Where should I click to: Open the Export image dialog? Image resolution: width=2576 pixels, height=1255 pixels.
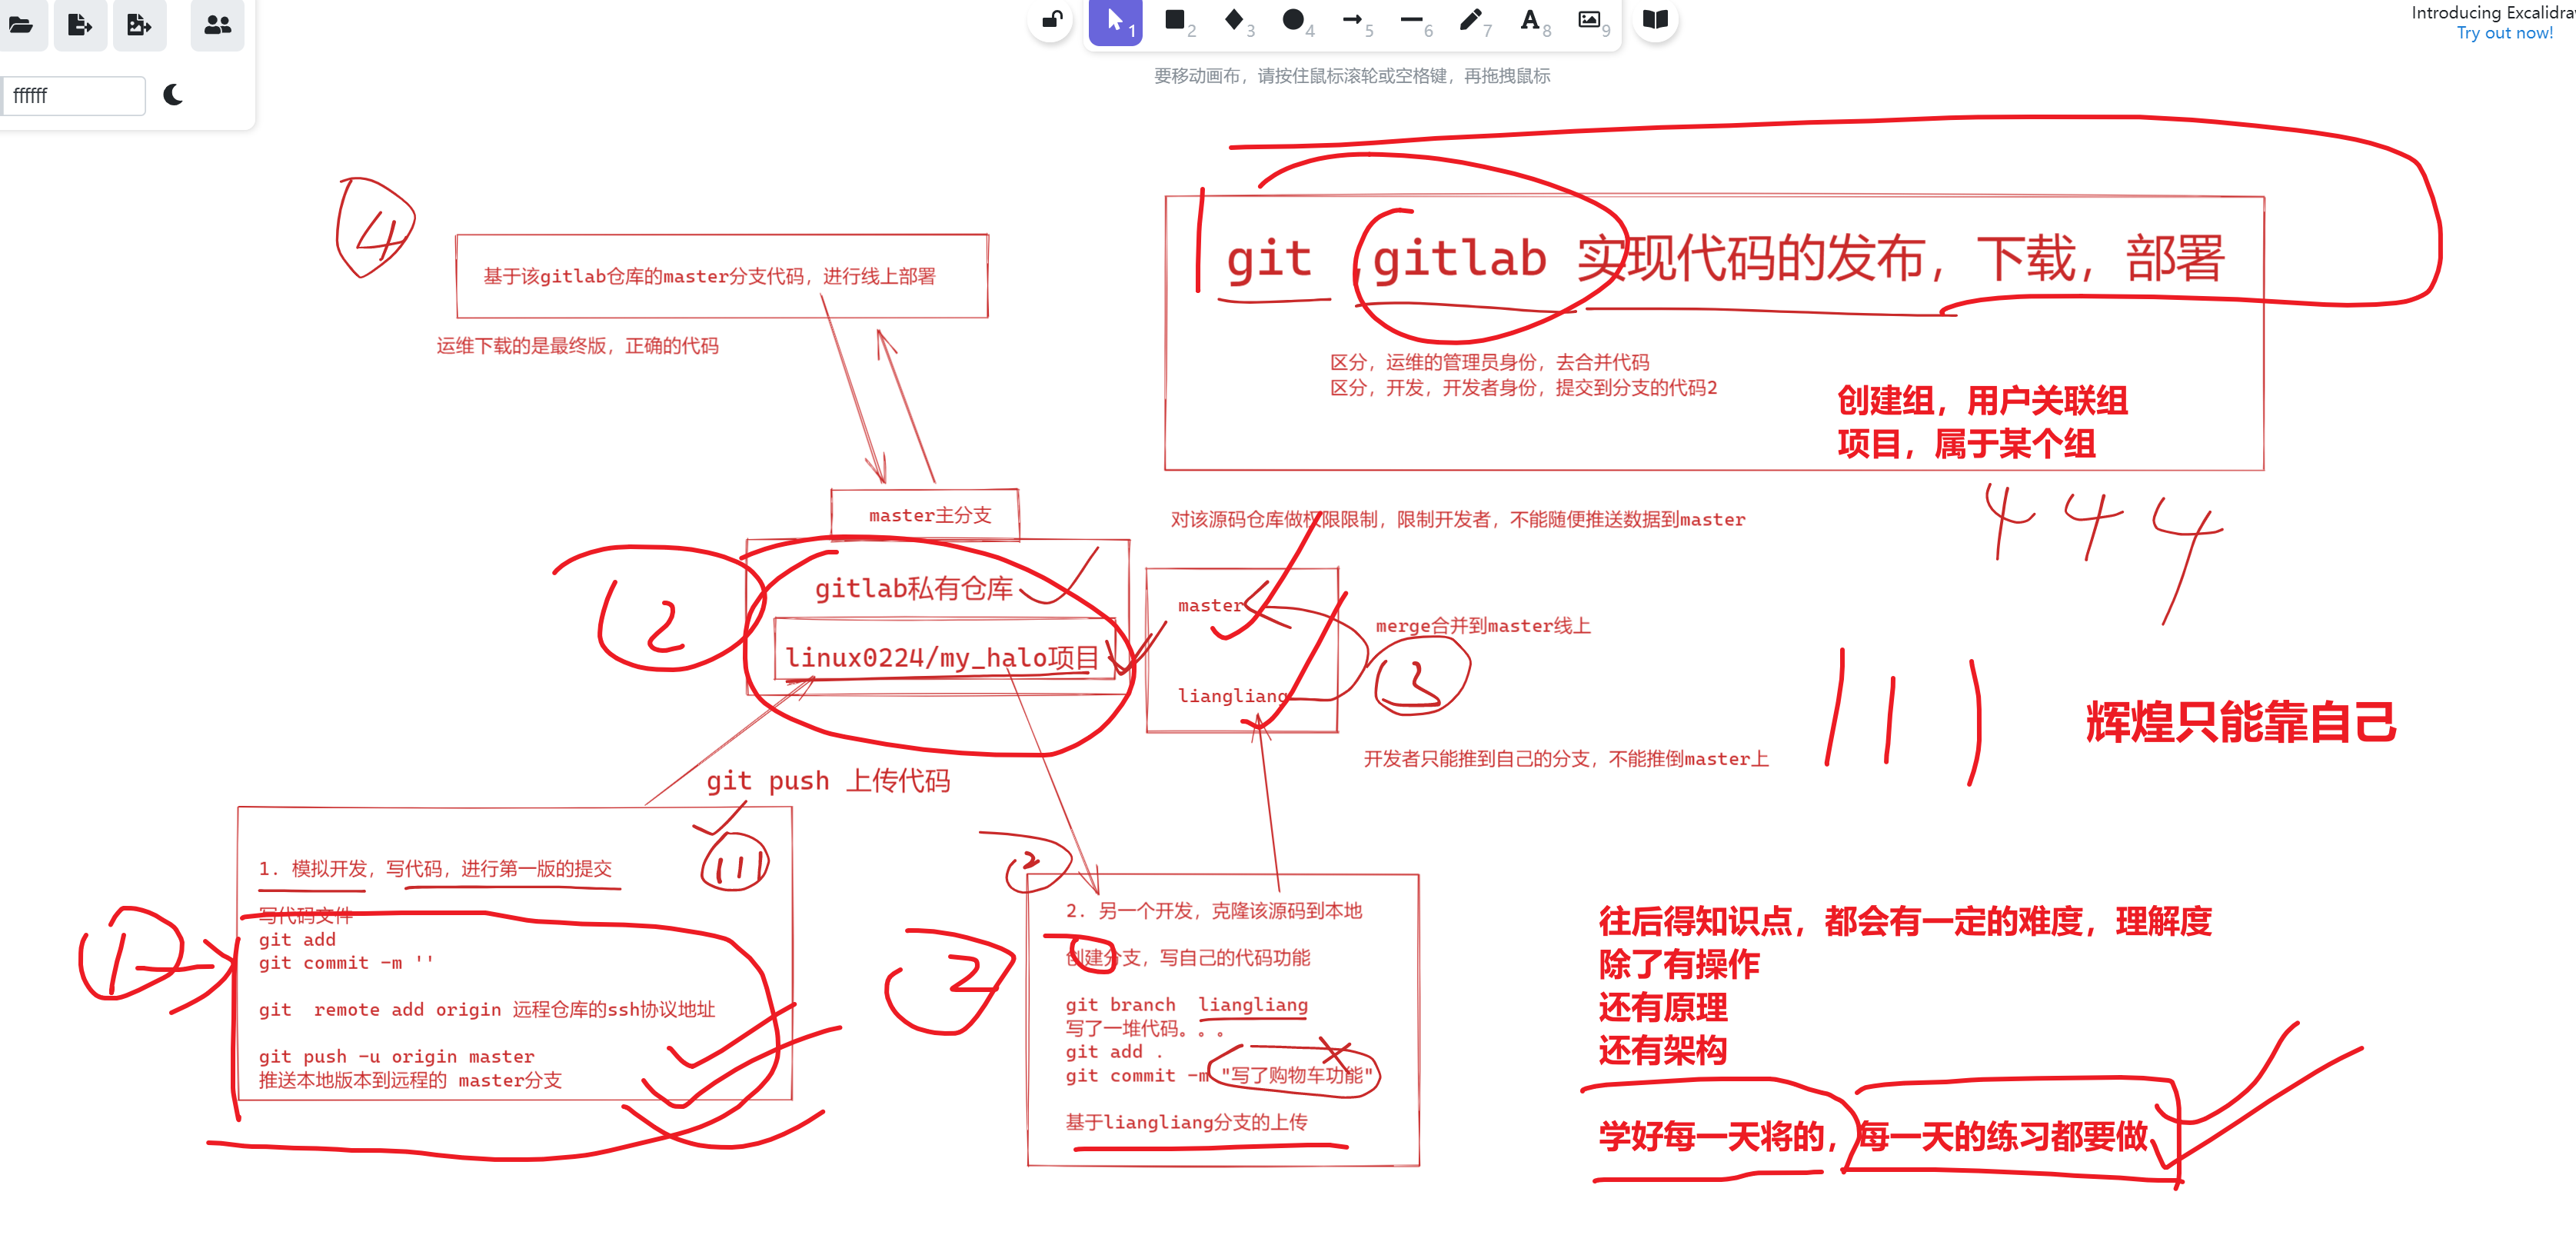pos(139,24)
